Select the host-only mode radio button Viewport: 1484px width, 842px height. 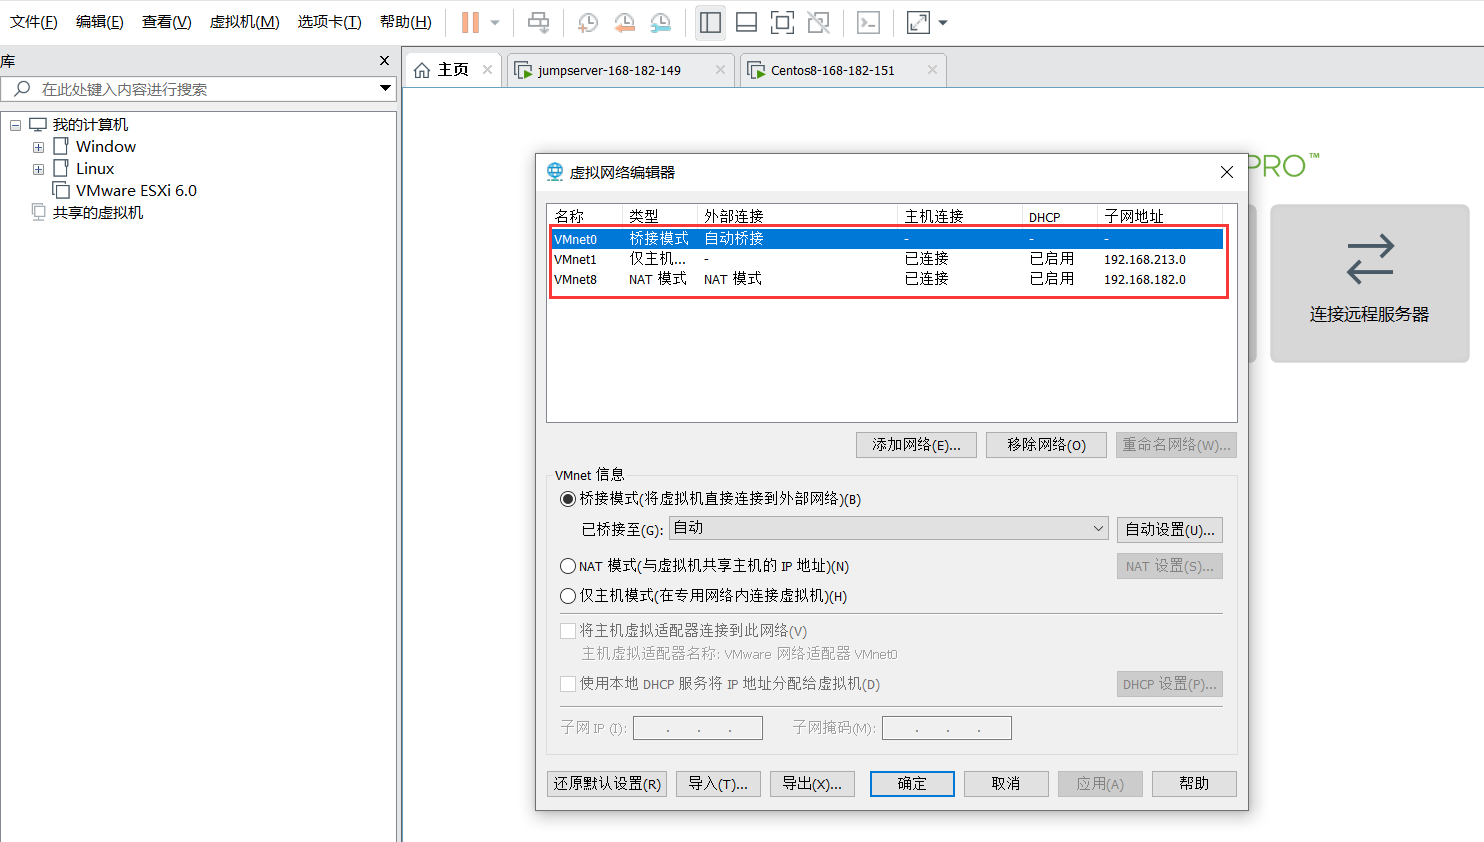tap(568, 596)
